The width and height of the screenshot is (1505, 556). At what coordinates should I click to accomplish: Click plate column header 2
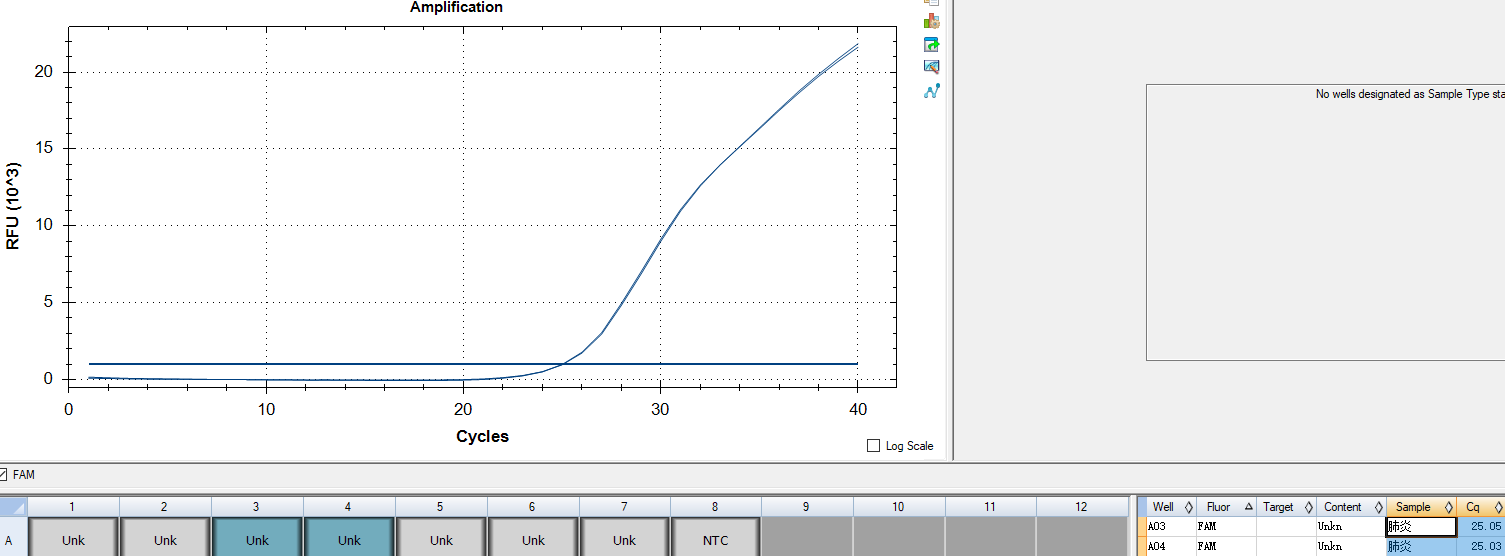(165, 507)
